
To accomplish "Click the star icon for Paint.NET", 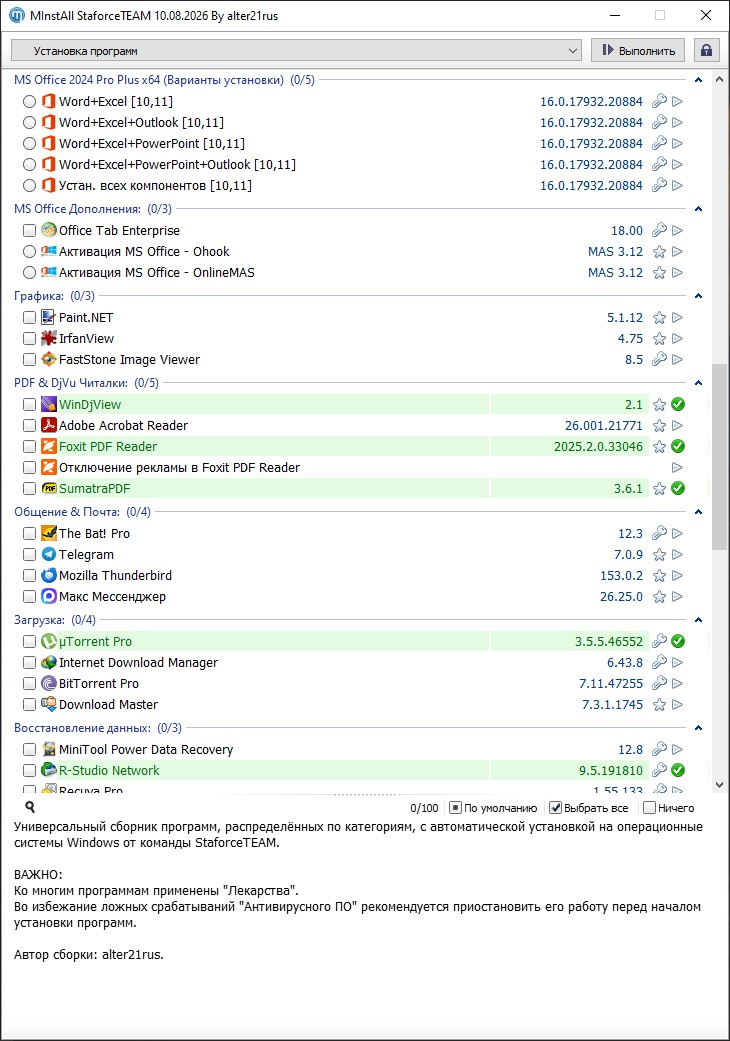I will pos(659,317).
